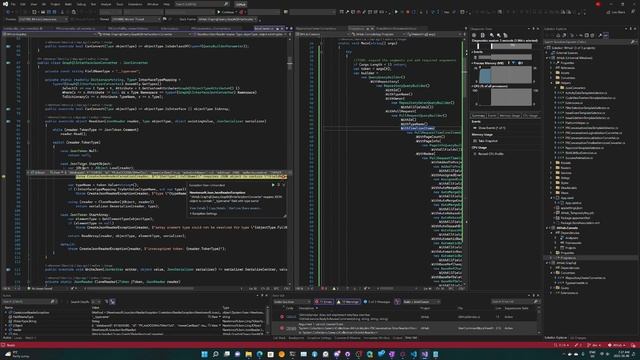Click Solution Explorer preview selected items icon
The width and height of the screenshot is (640, 360).
(x=606, y=36)
